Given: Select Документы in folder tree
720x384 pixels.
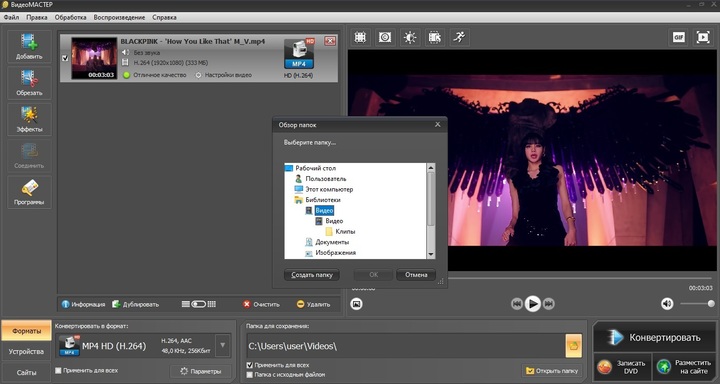Looking at the screenshot, I should tap(332, 242).
